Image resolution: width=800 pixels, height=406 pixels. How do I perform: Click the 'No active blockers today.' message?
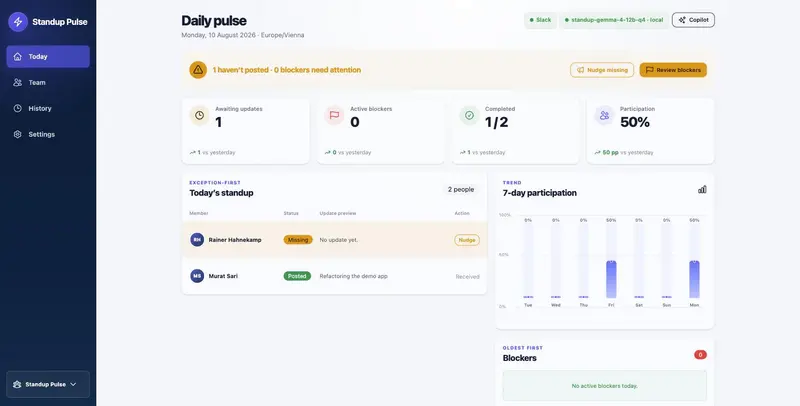[605, 386]
